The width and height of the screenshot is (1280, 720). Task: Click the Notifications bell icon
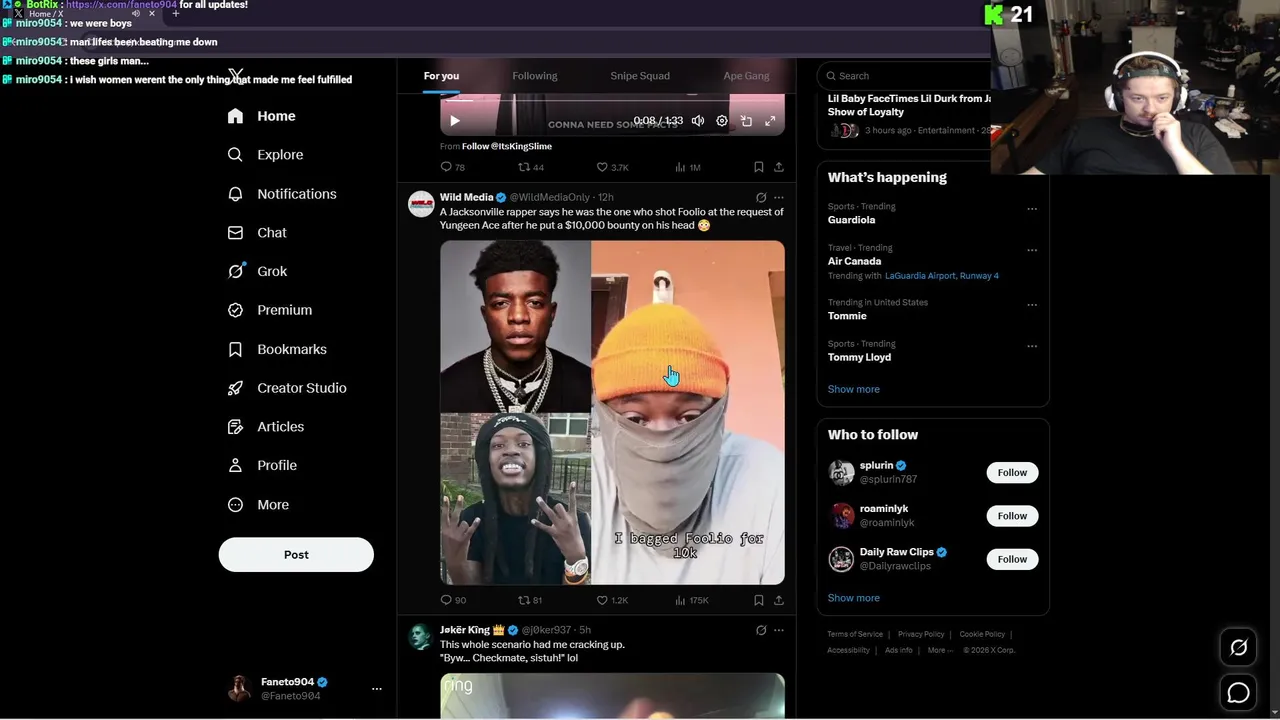pos(235,194)
